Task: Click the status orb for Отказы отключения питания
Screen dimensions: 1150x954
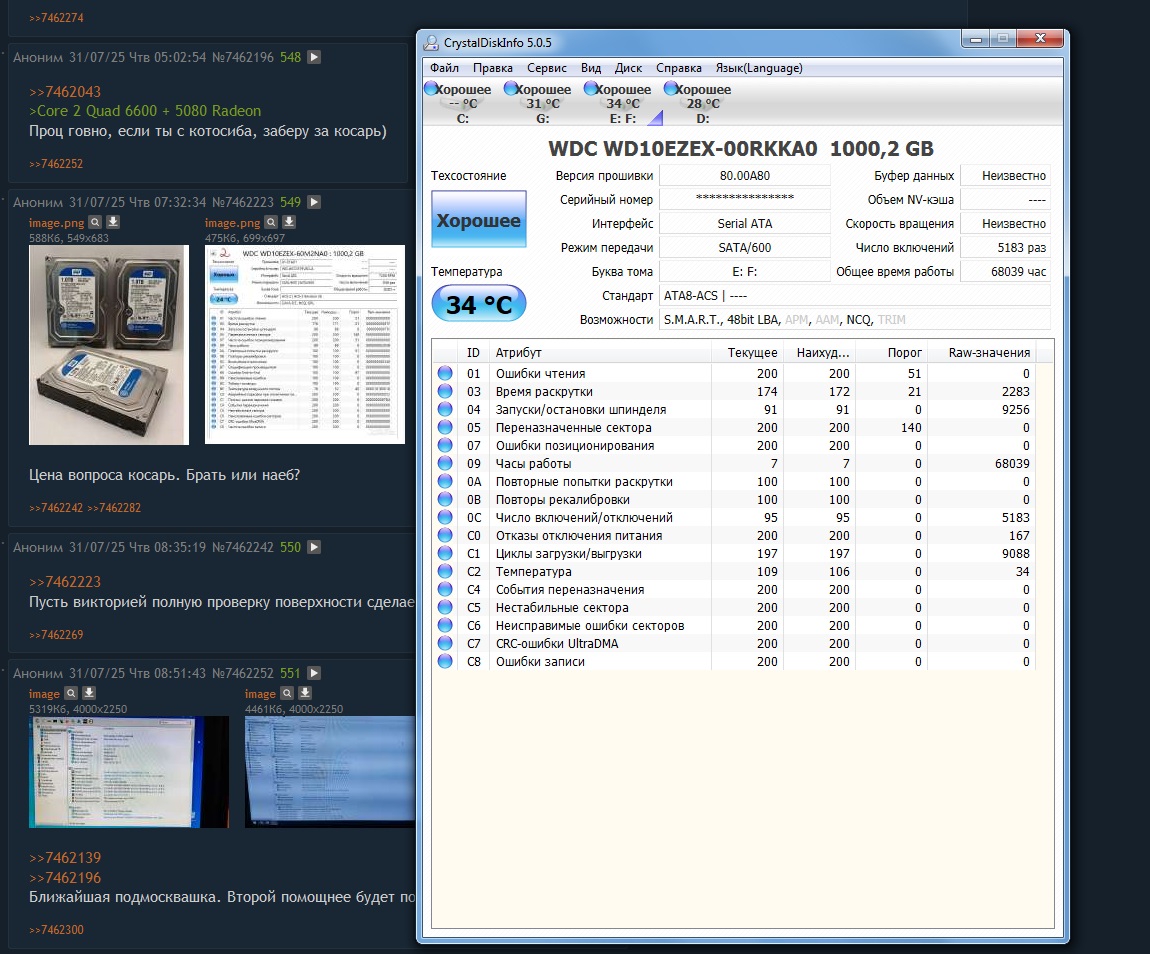Action: pyautogui.click(x=445, y=535)
